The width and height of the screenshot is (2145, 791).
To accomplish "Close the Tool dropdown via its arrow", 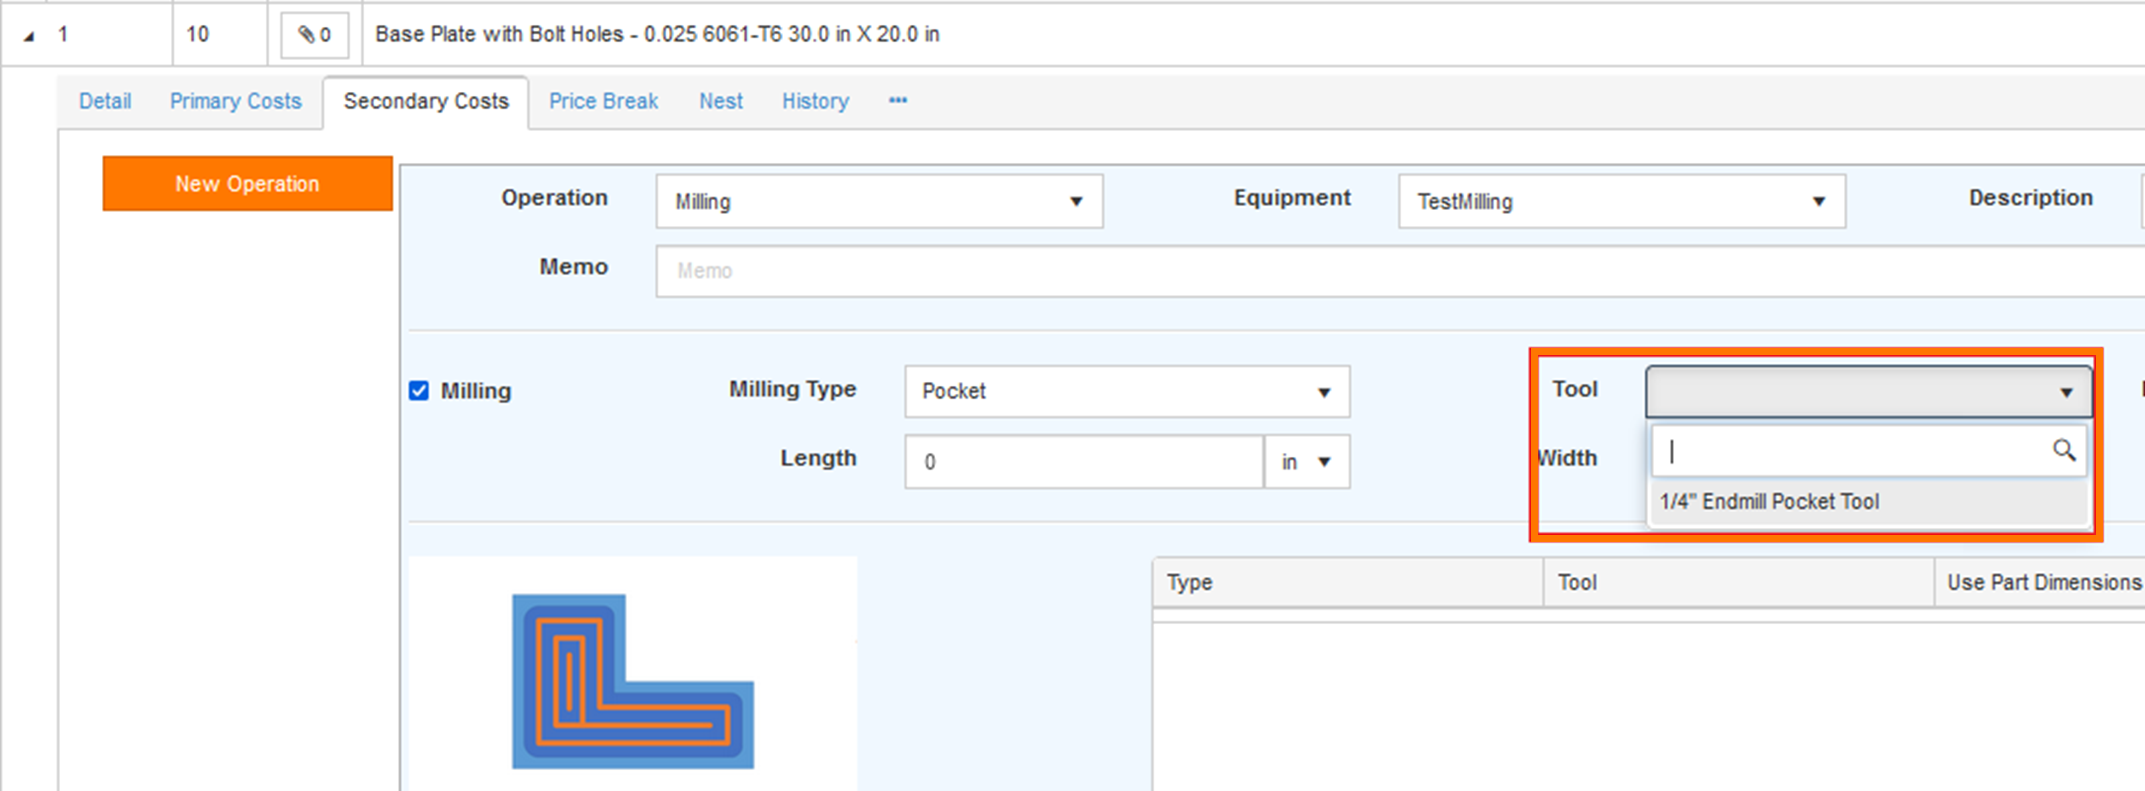I will point(2065,392).
